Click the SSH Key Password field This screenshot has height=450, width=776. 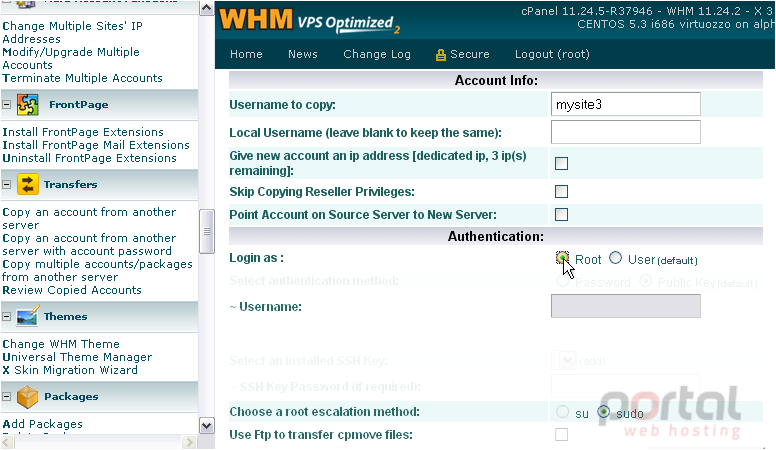[x=626, y=386]
